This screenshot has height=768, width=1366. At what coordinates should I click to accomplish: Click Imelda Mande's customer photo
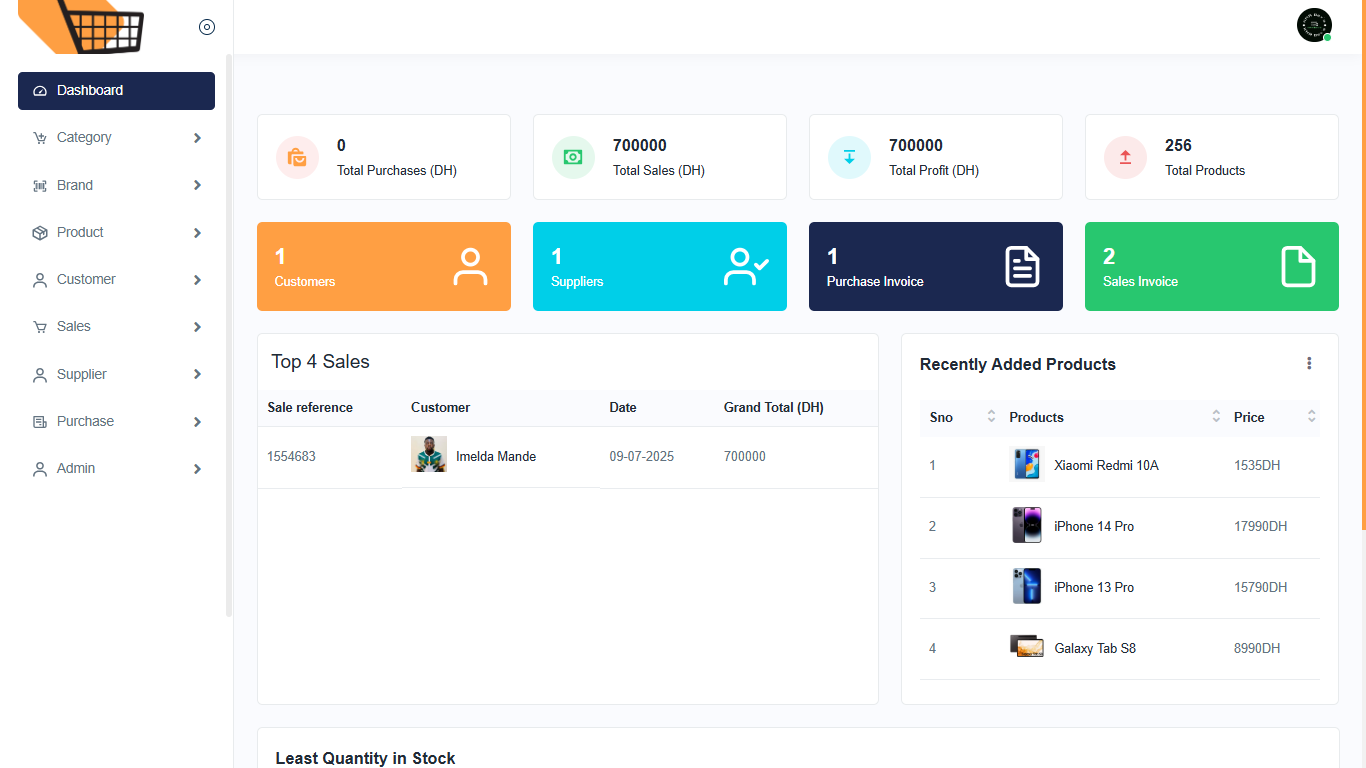tap(429, 455)
